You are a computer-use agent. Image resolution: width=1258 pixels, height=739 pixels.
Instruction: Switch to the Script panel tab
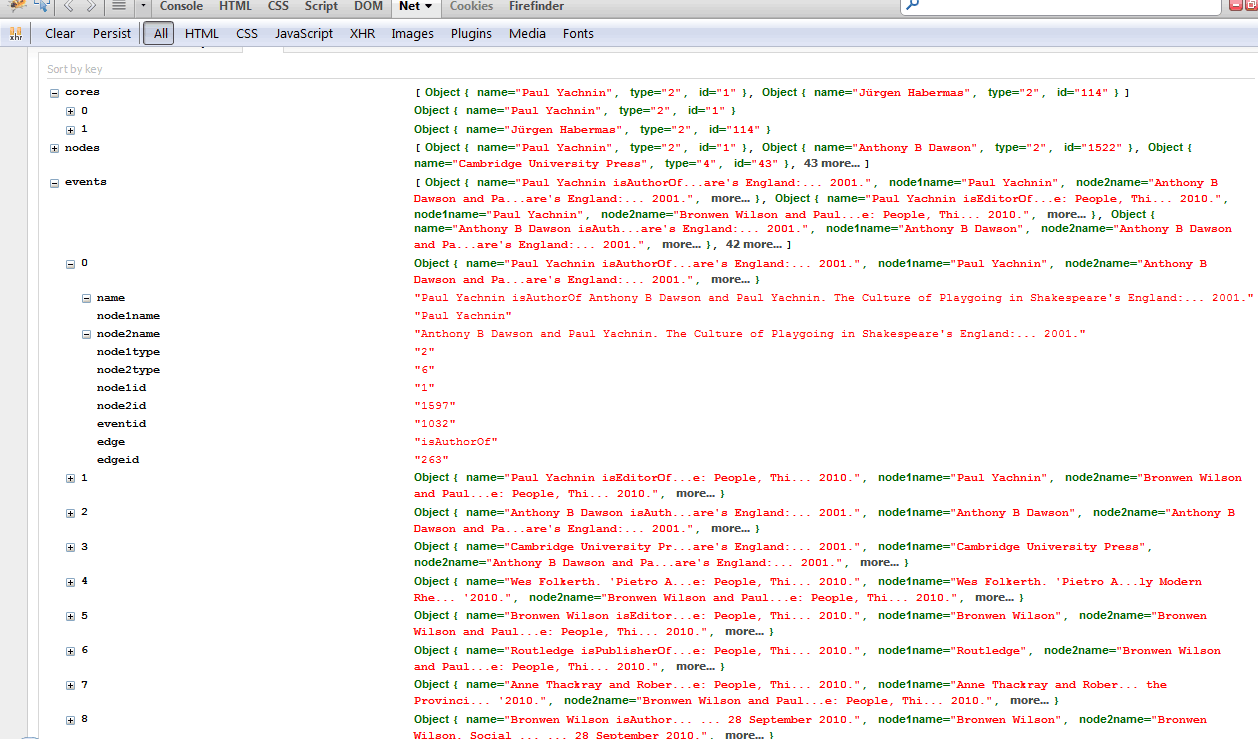coord(322,6)
